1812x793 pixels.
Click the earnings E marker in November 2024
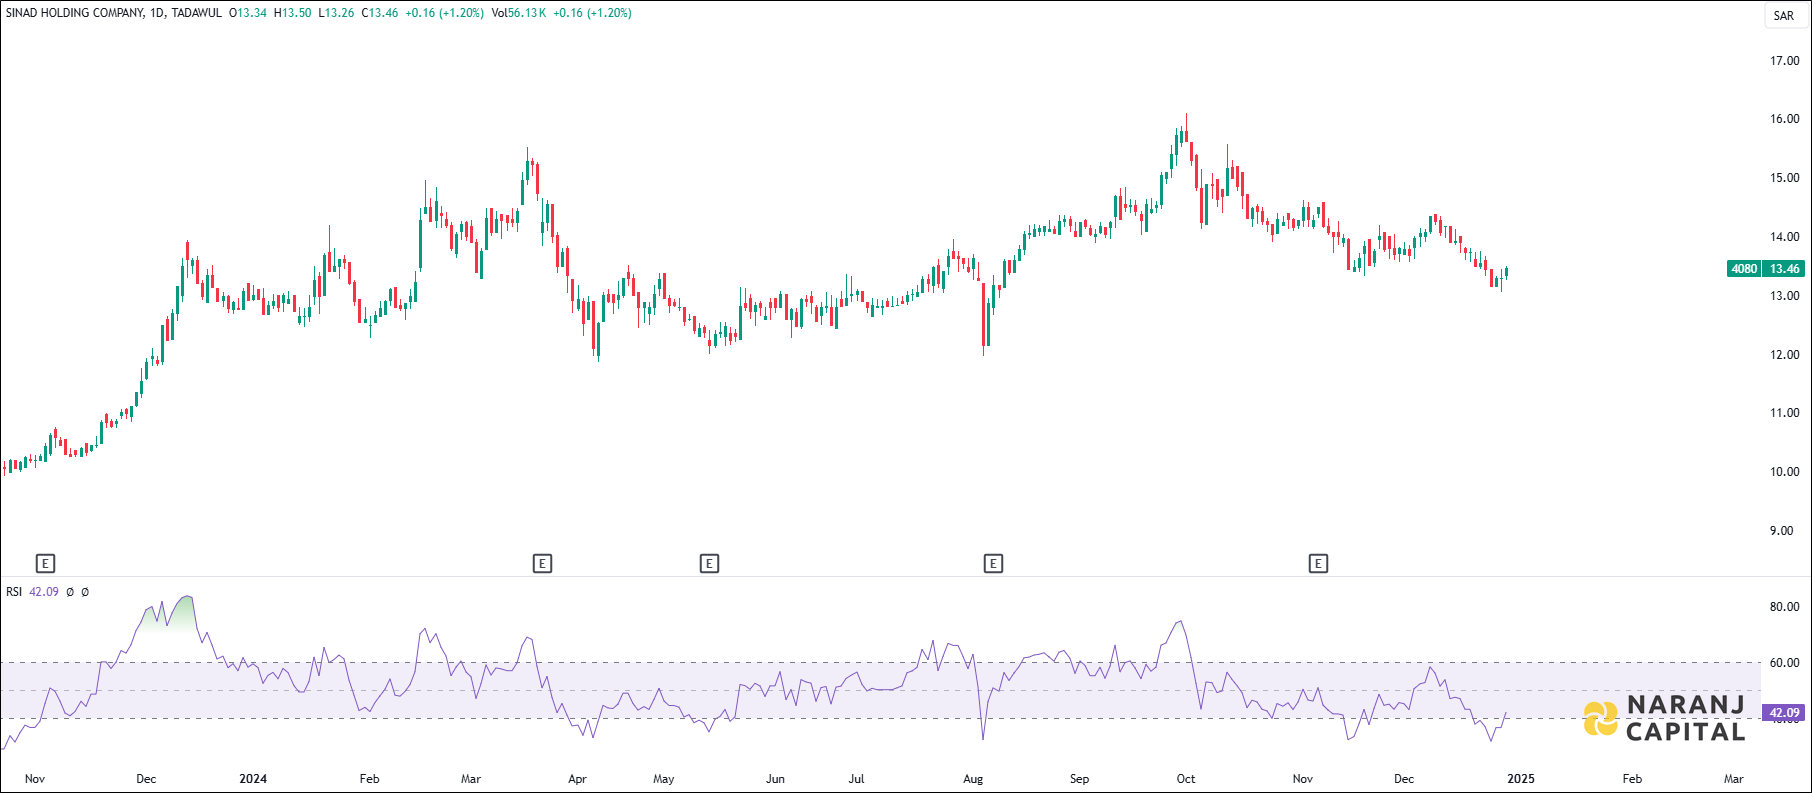[1318, 564]
